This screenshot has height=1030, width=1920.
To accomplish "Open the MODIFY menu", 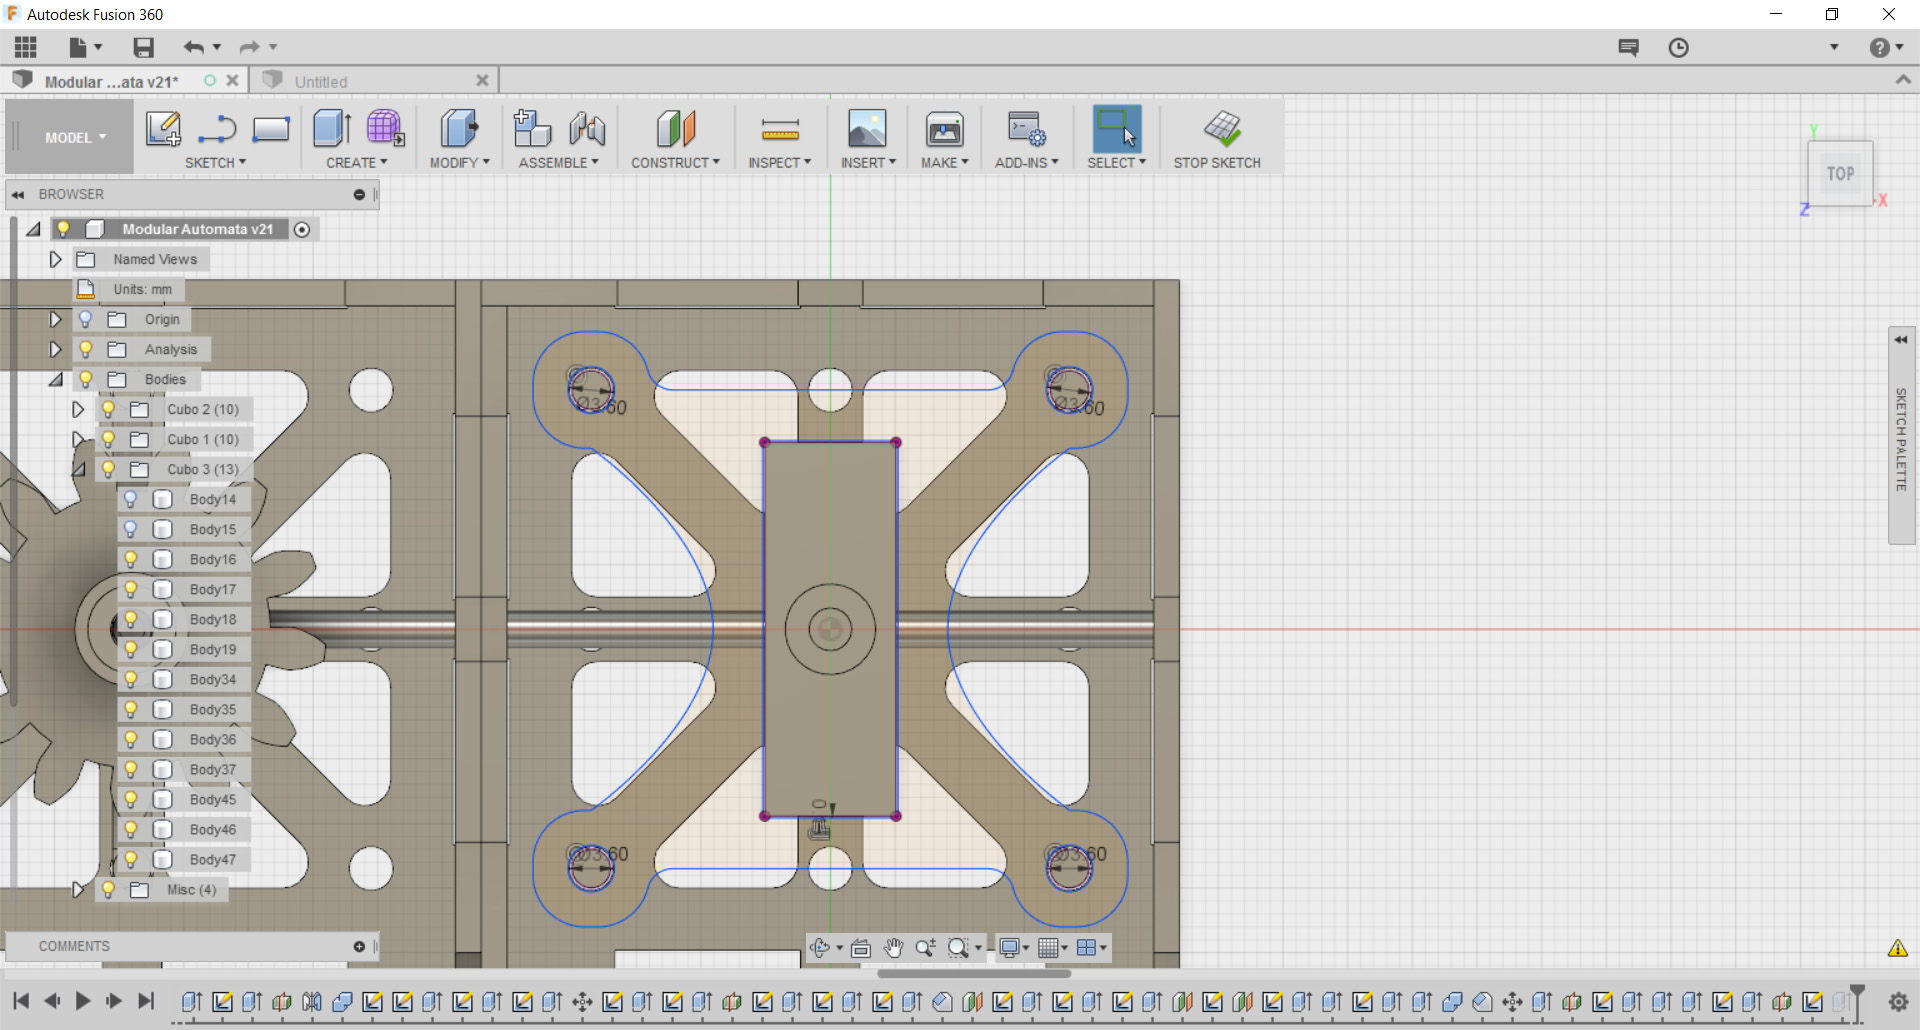I will pos(459,162).
